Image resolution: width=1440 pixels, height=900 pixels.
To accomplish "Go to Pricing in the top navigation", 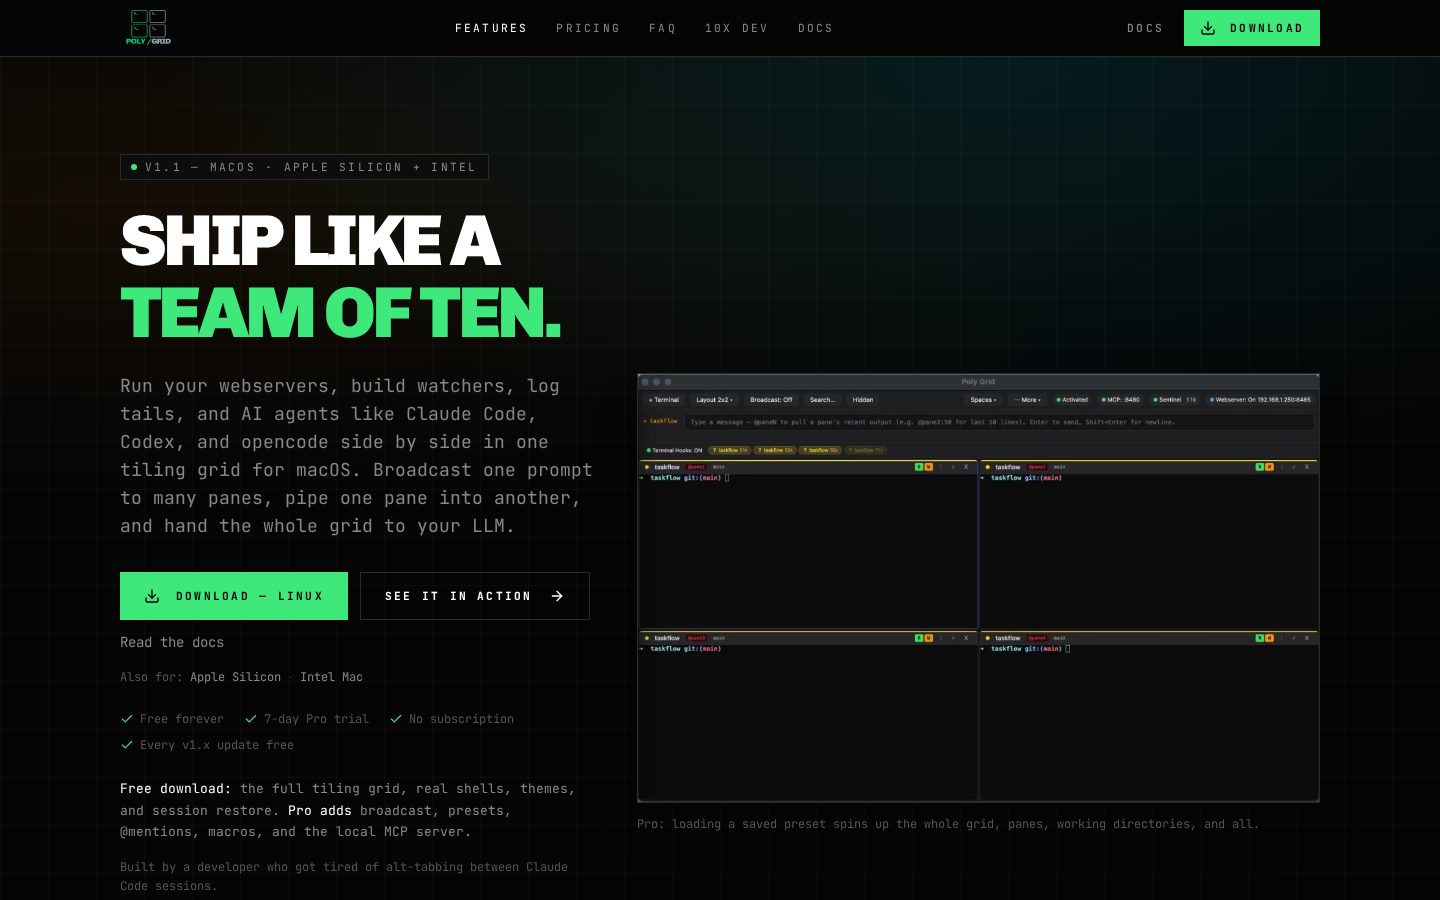I will [x=588, y=28].
